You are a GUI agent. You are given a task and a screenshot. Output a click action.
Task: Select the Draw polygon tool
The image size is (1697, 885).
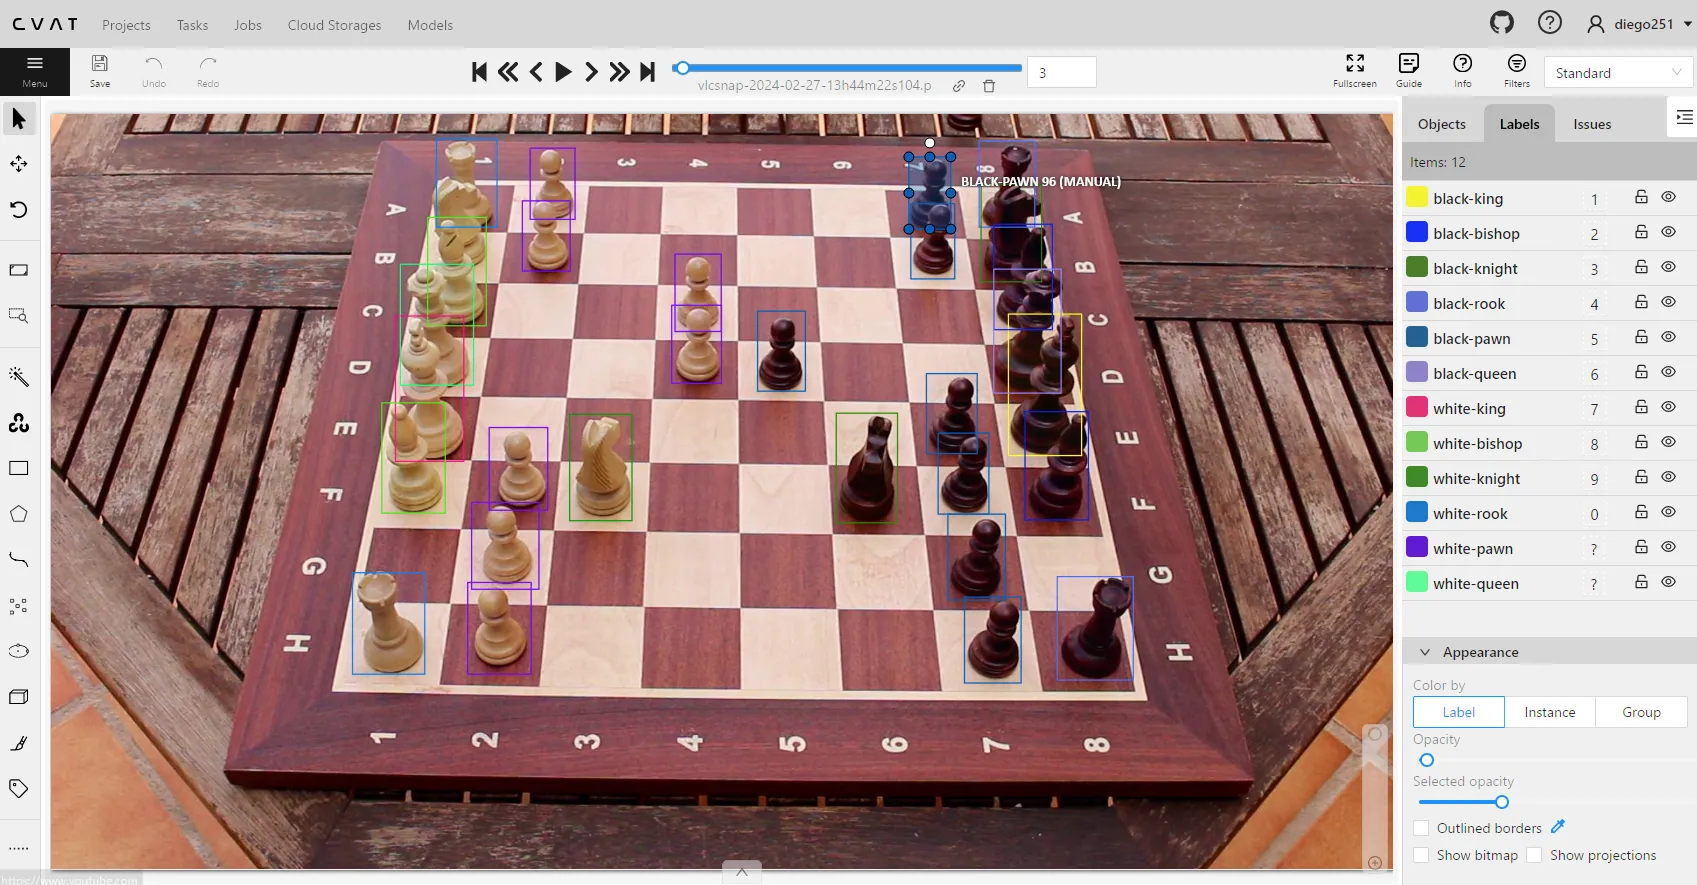pyautogui.click(x=19, y=514)
